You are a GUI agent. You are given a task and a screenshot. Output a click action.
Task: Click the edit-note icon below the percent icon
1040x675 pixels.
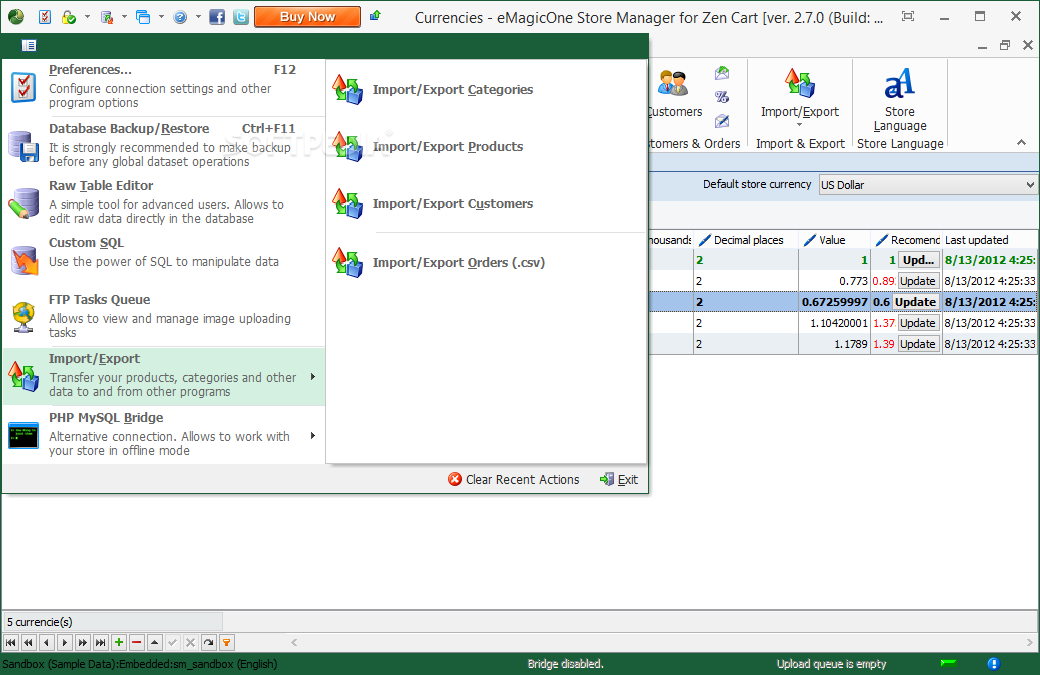coord(722,121)
